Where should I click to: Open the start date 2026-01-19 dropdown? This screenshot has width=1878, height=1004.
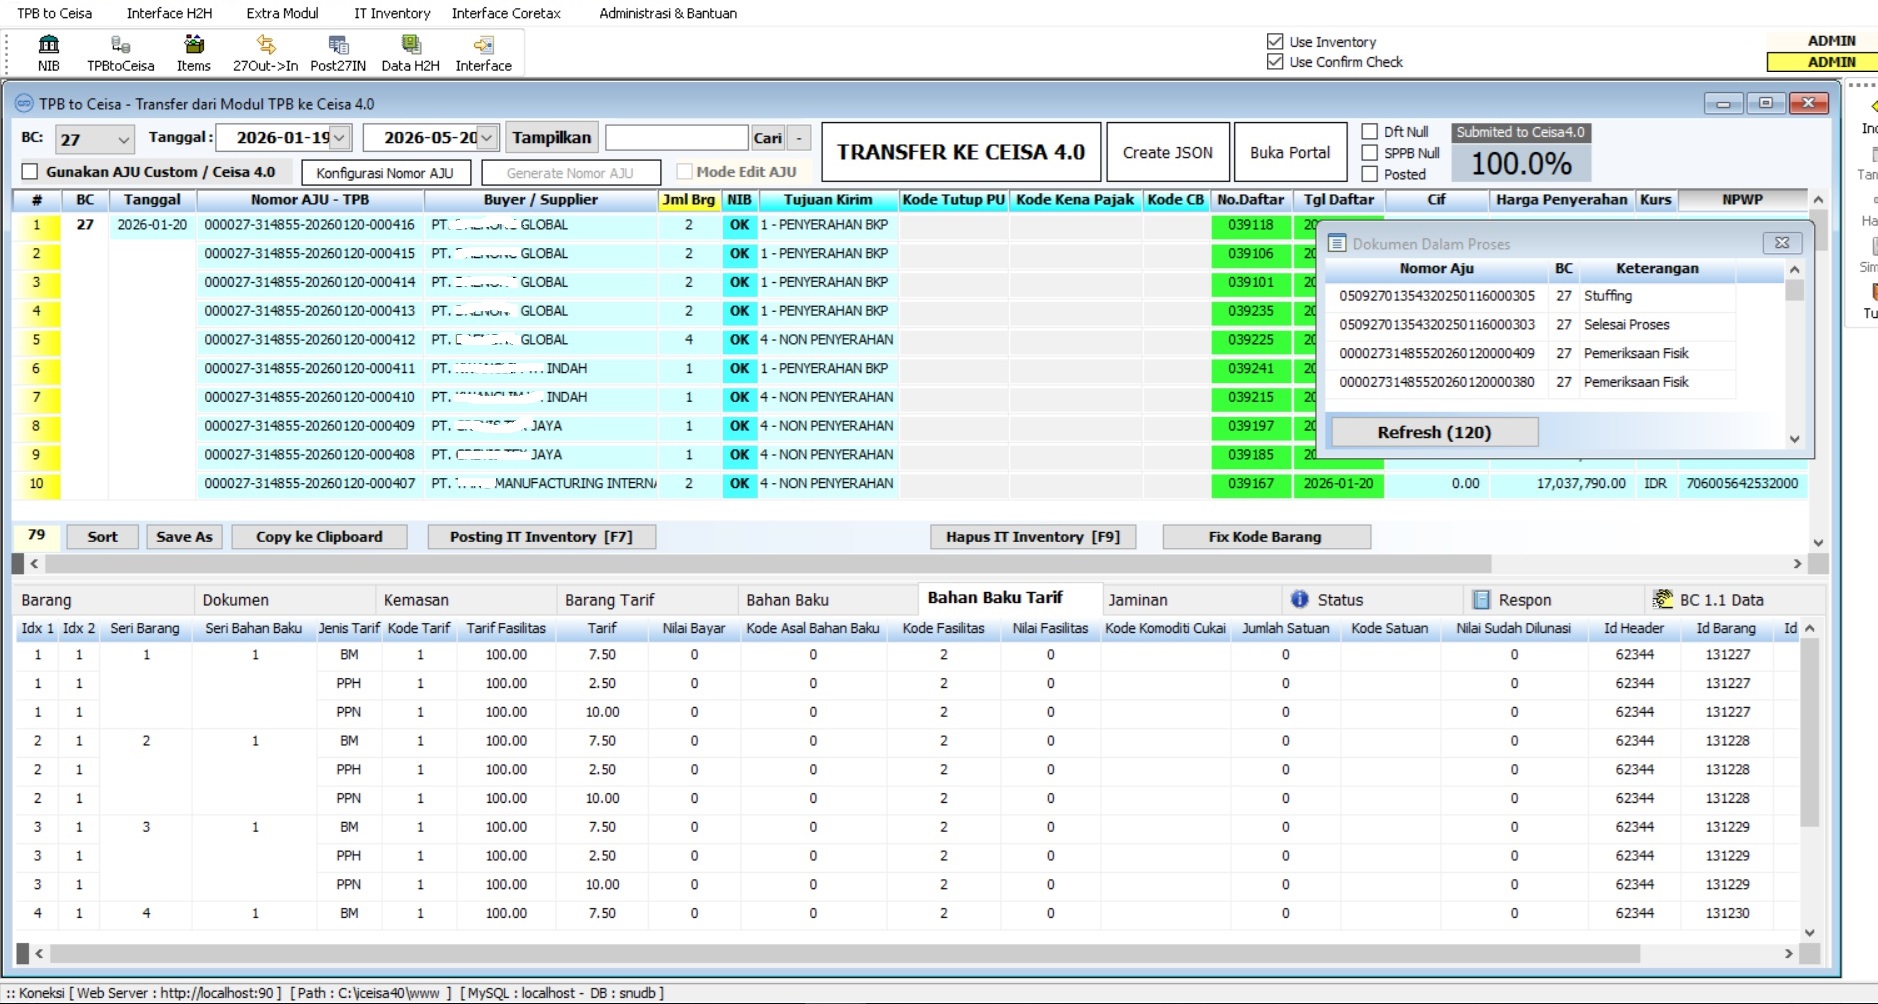tap(340, 138)
